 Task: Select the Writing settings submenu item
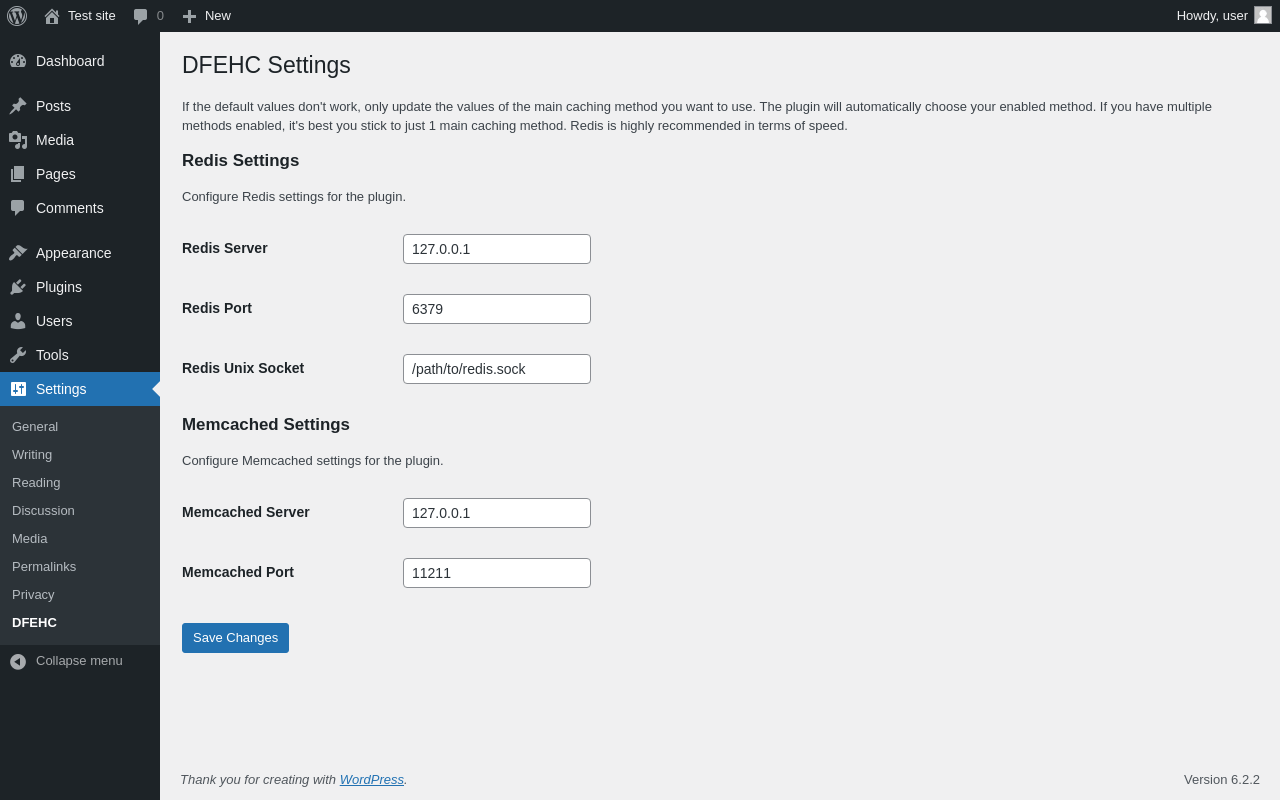click(x=32, y=455)
